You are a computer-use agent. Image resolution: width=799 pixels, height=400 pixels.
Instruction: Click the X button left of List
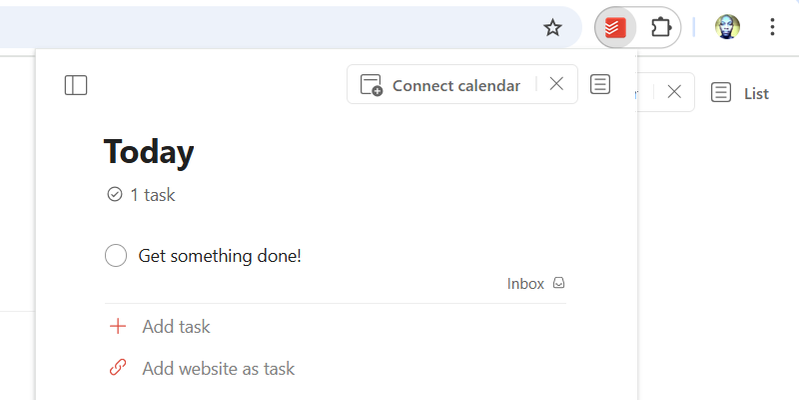point(674,92)
